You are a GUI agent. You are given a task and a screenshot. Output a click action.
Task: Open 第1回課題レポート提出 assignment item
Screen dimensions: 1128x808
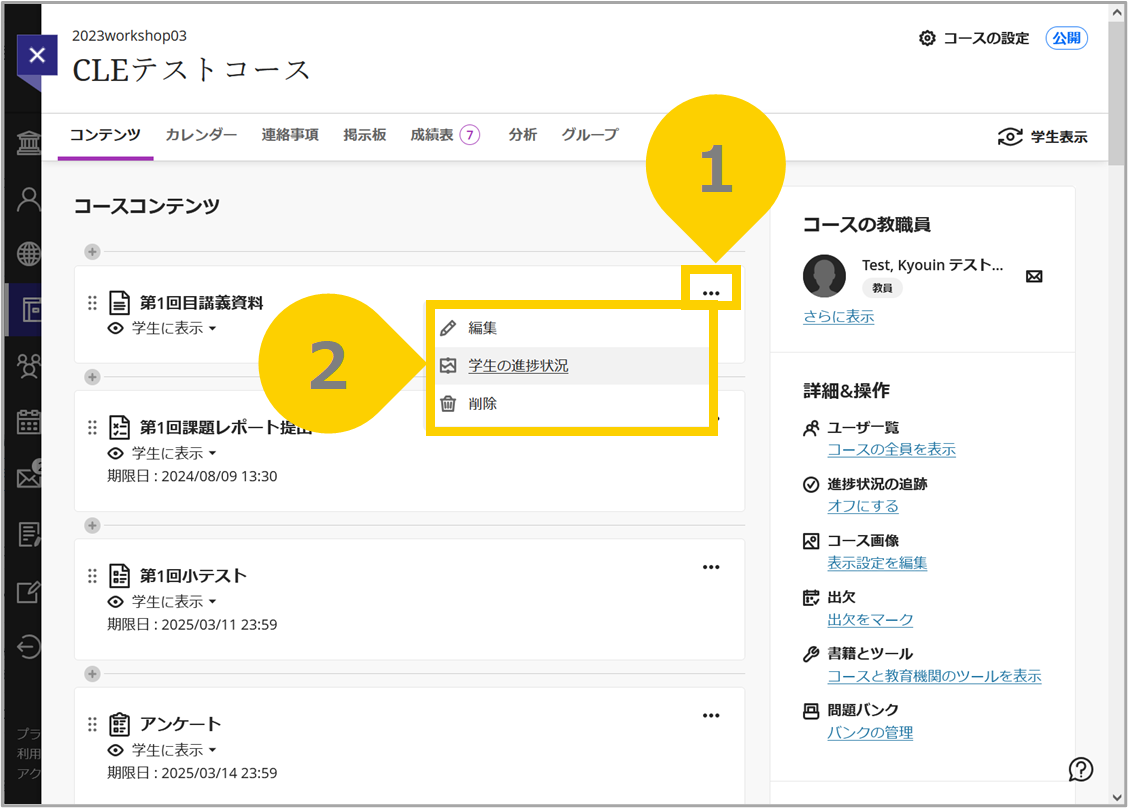[x=226, y=427]
